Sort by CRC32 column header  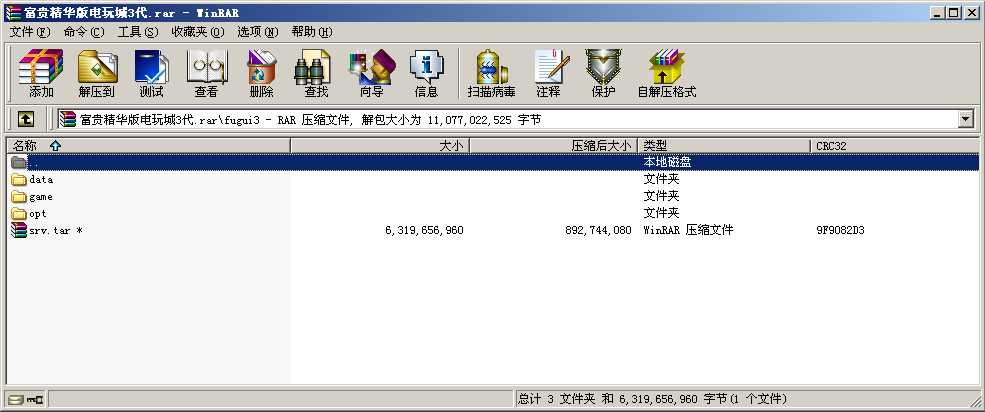point(895,146)
